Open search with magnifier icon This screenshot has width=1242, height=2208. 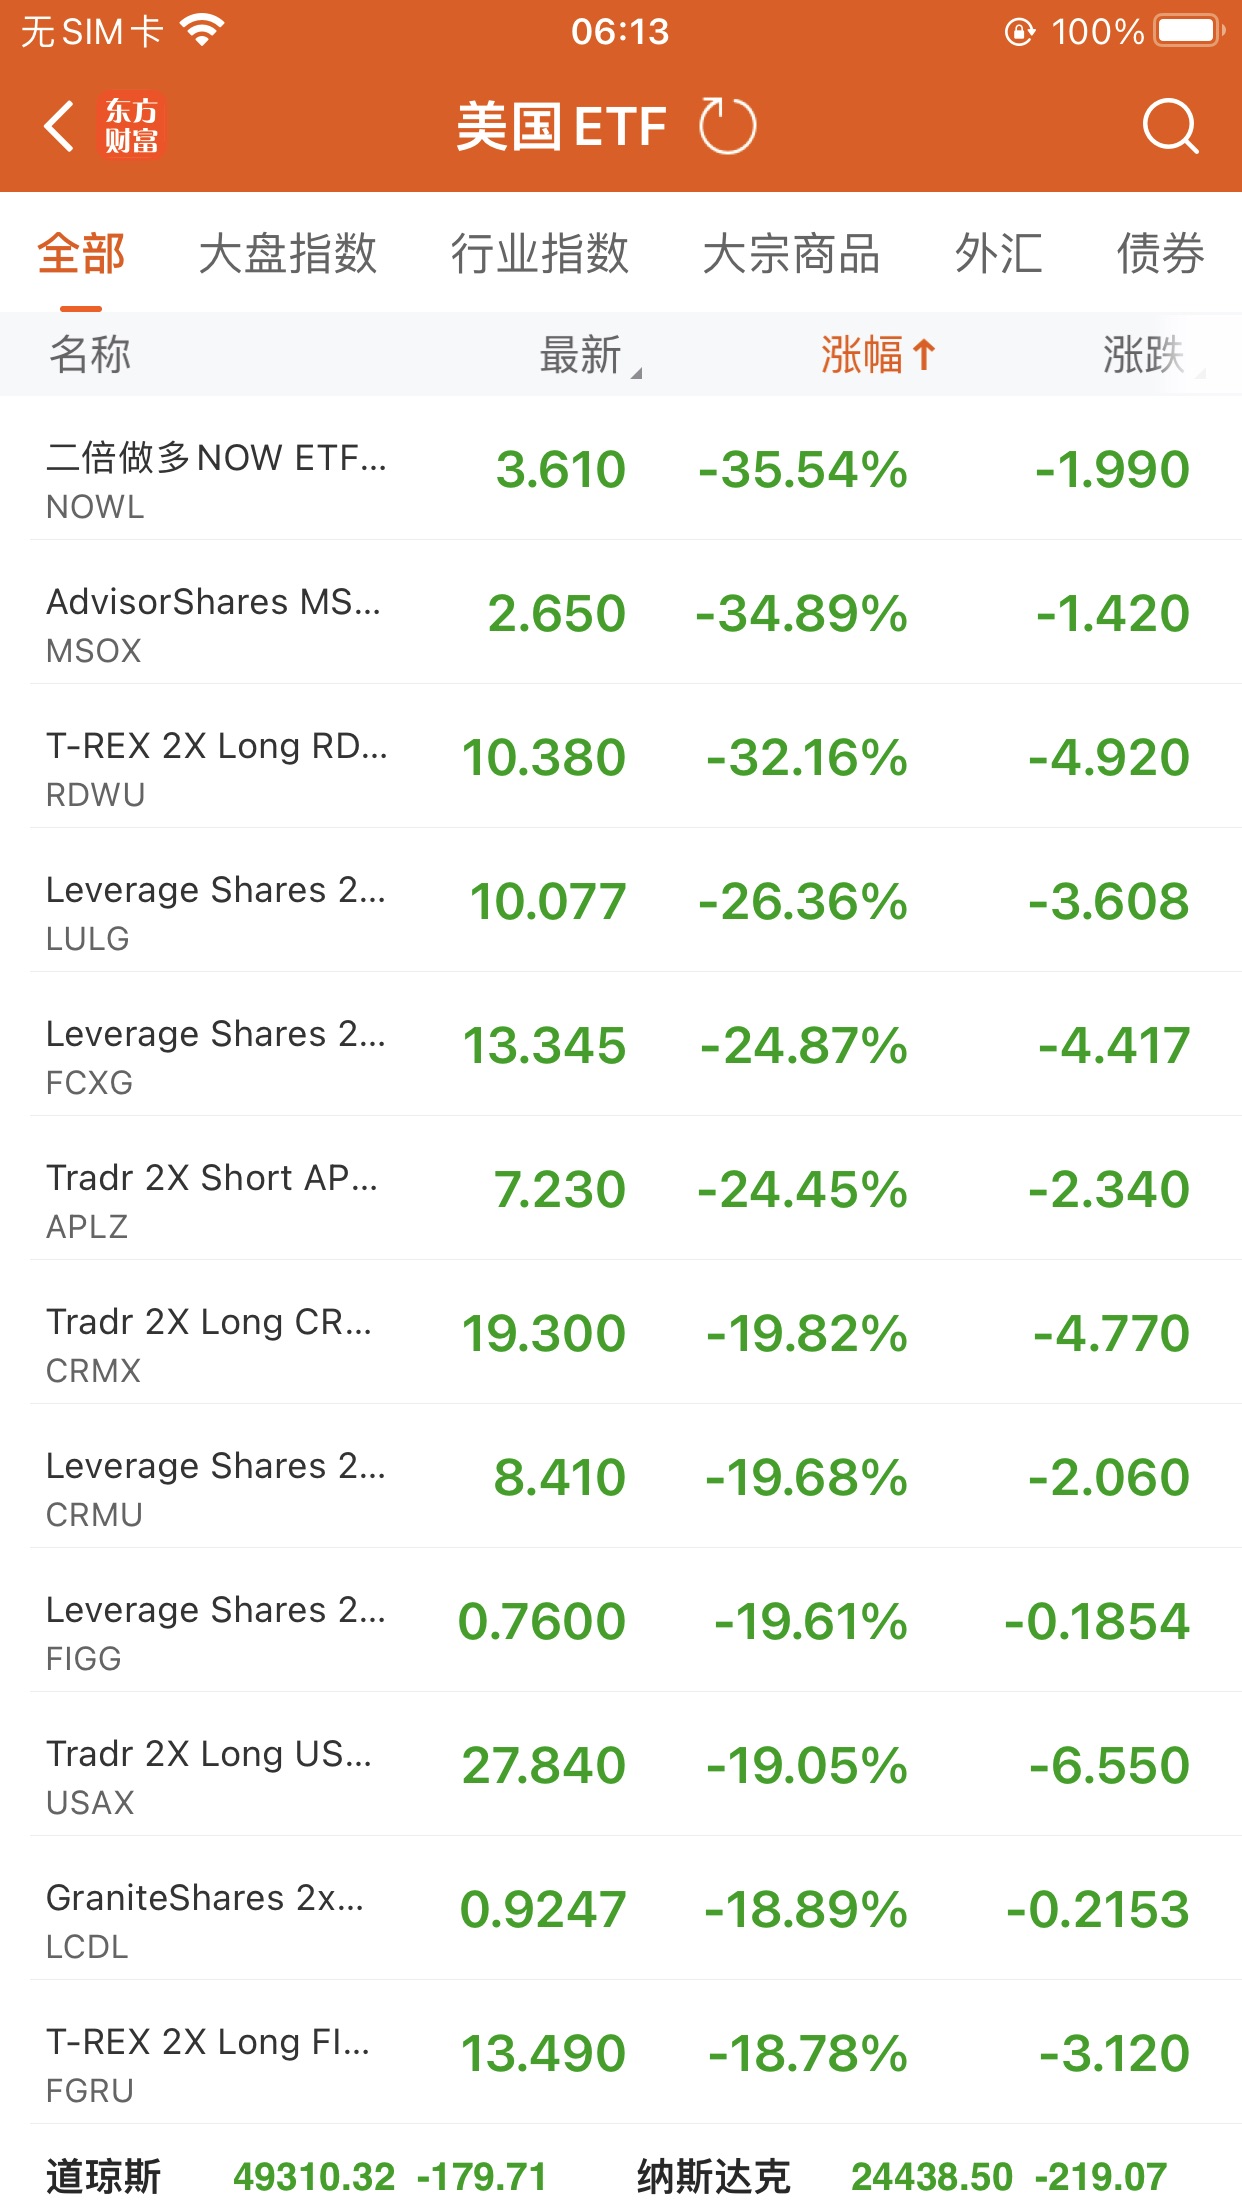[1169, 127]
